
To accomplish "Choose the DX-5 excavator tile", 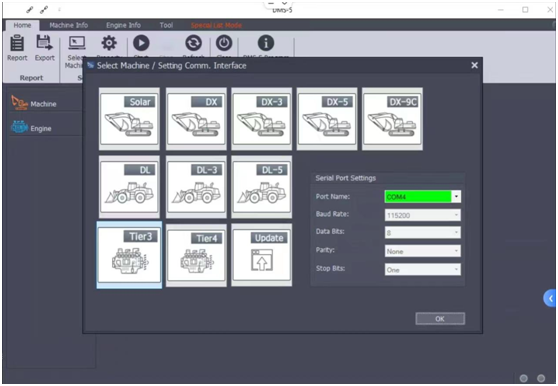I will coord(327,119).
